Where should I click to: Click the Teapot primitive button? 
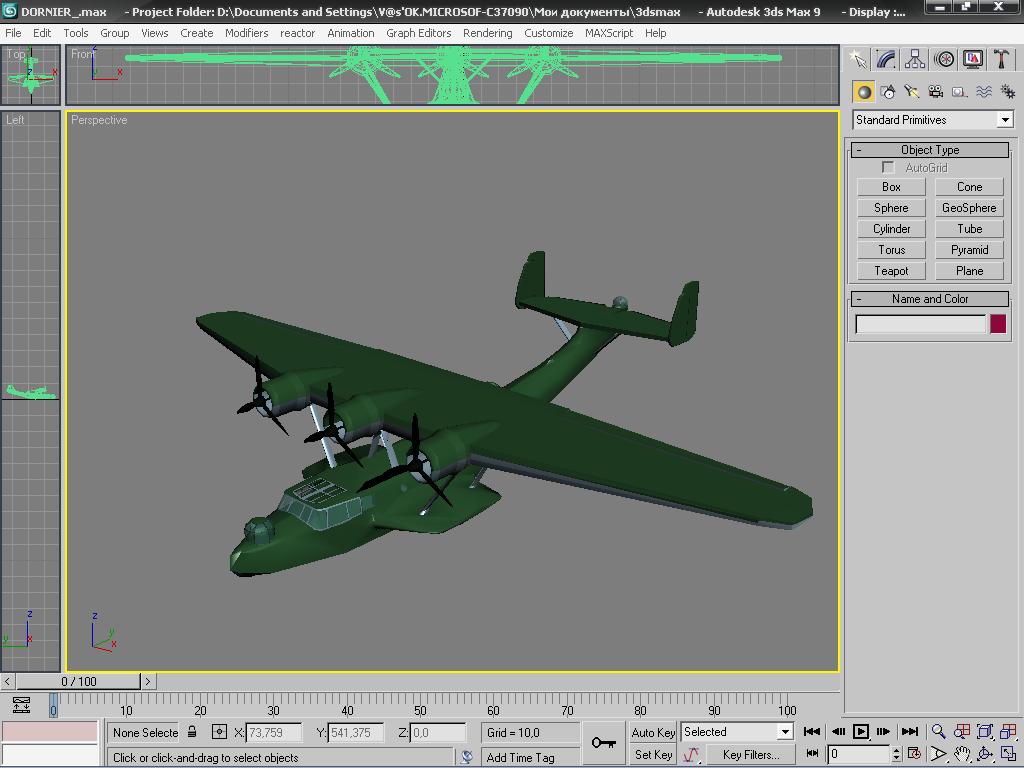point(891,271)
